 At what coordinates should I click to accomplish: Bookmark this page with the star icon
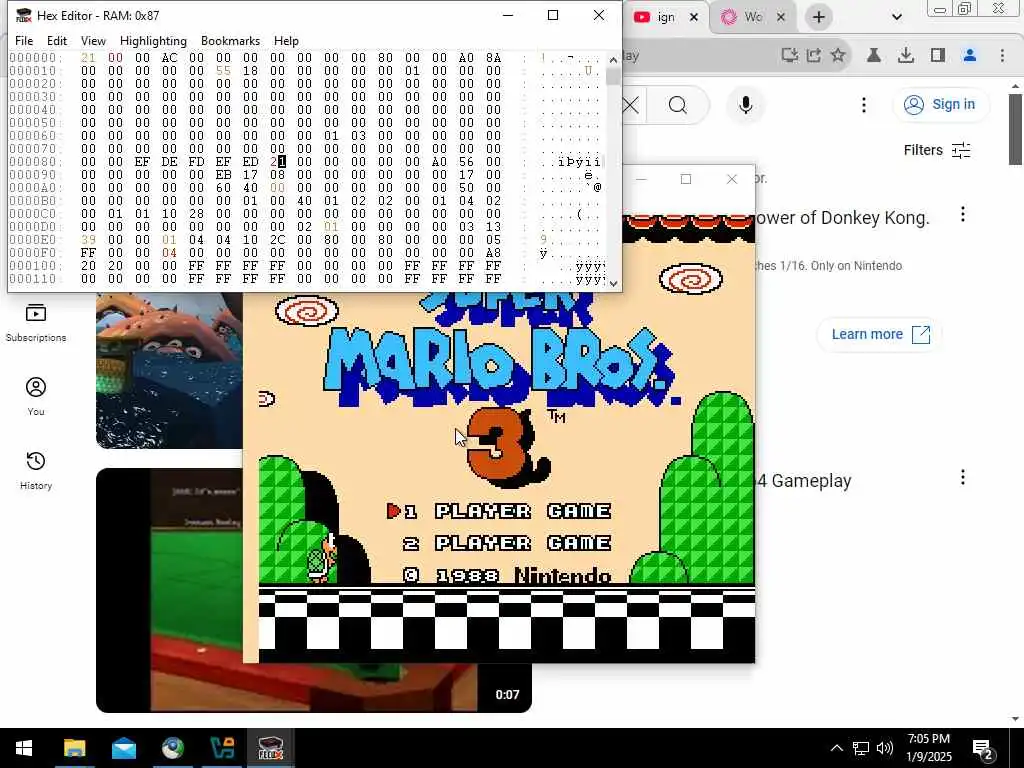click(x=838, y=56)
